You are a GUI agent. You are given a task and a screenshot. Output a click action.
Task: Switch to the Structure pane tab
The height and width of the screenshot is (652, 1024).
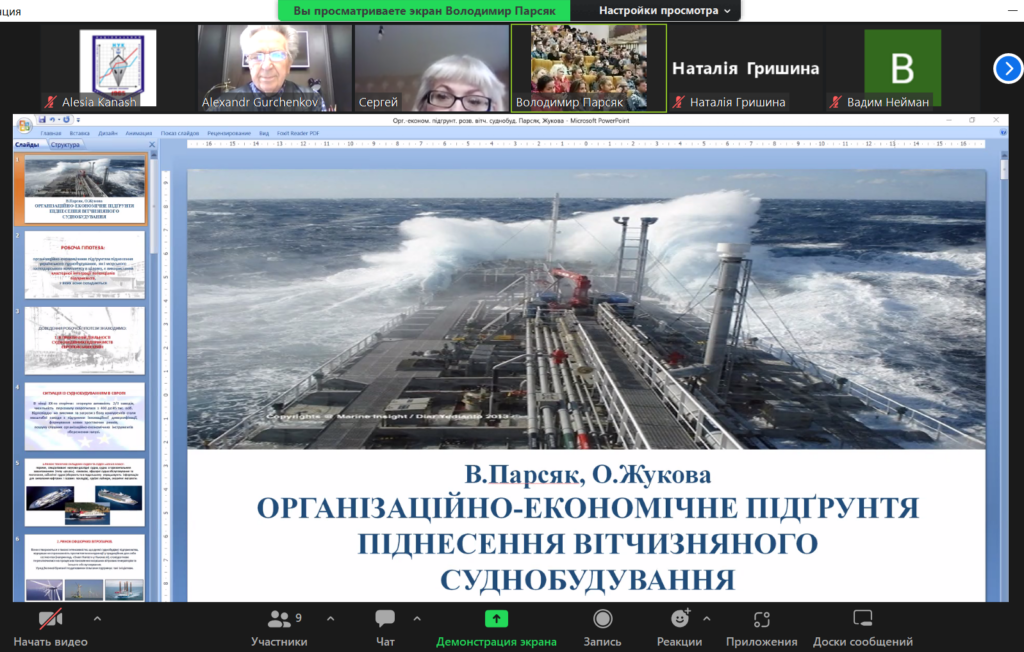[64, 145]
